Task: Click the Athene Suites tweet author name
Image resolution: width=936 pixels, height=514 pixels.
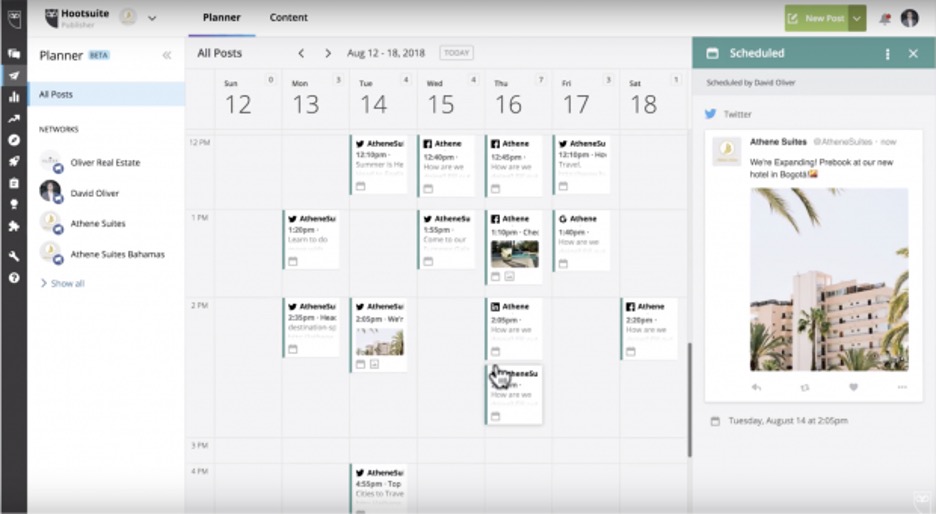Action: coord(778,142)
